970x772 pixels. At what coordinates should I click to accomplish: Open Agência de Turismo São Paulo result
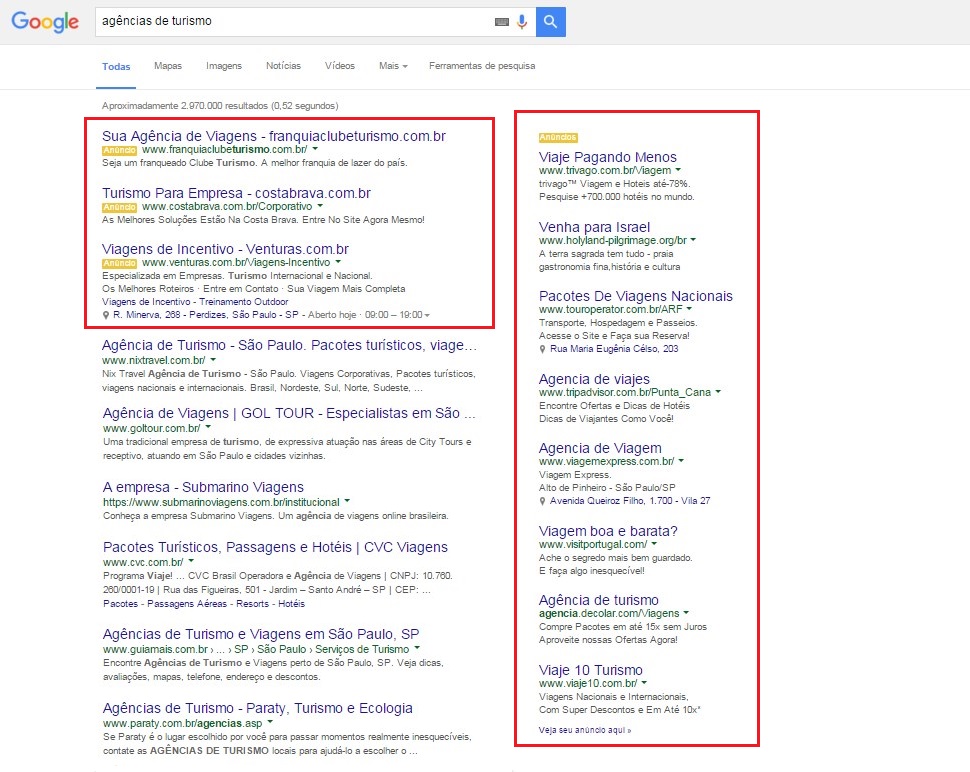[289, 345]
